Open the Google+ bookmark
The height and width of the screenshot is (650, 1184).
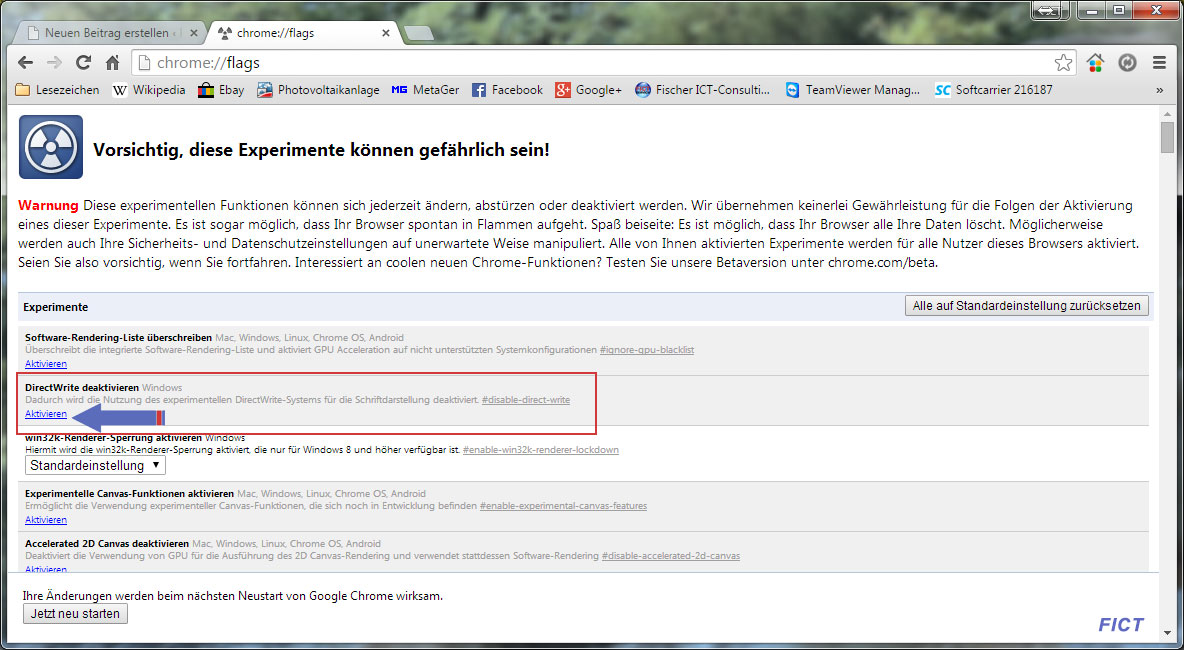[588, 90]
